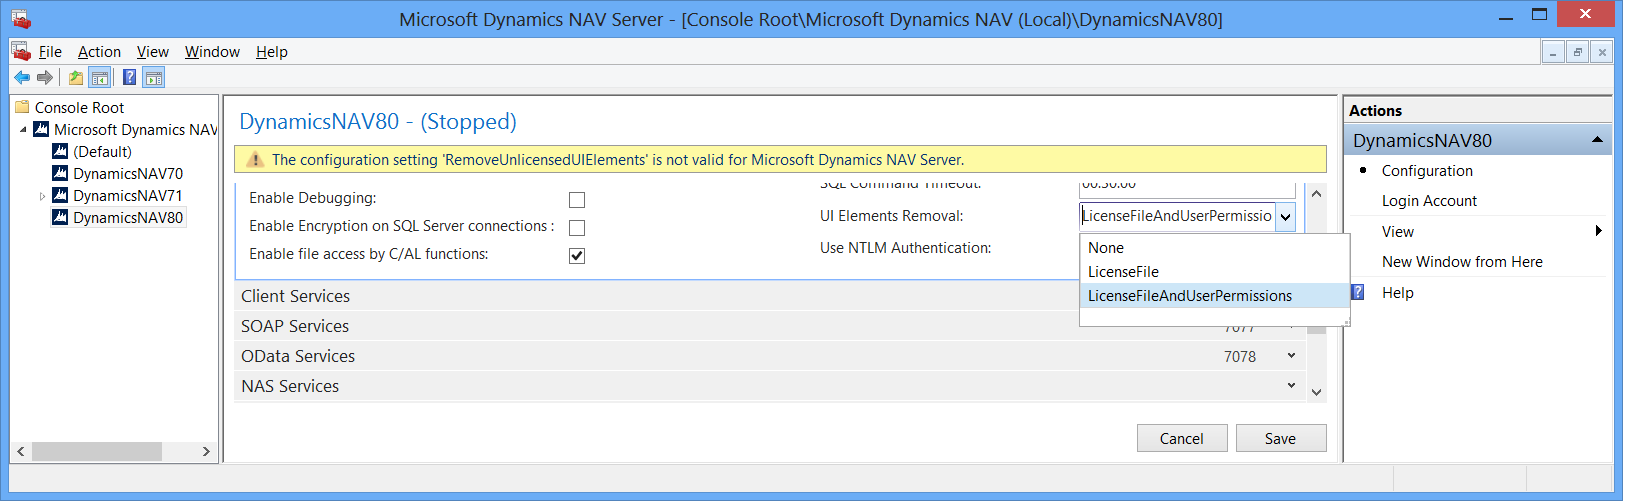Click the app icon in the title bar
1625x503 pixels.
20,18
